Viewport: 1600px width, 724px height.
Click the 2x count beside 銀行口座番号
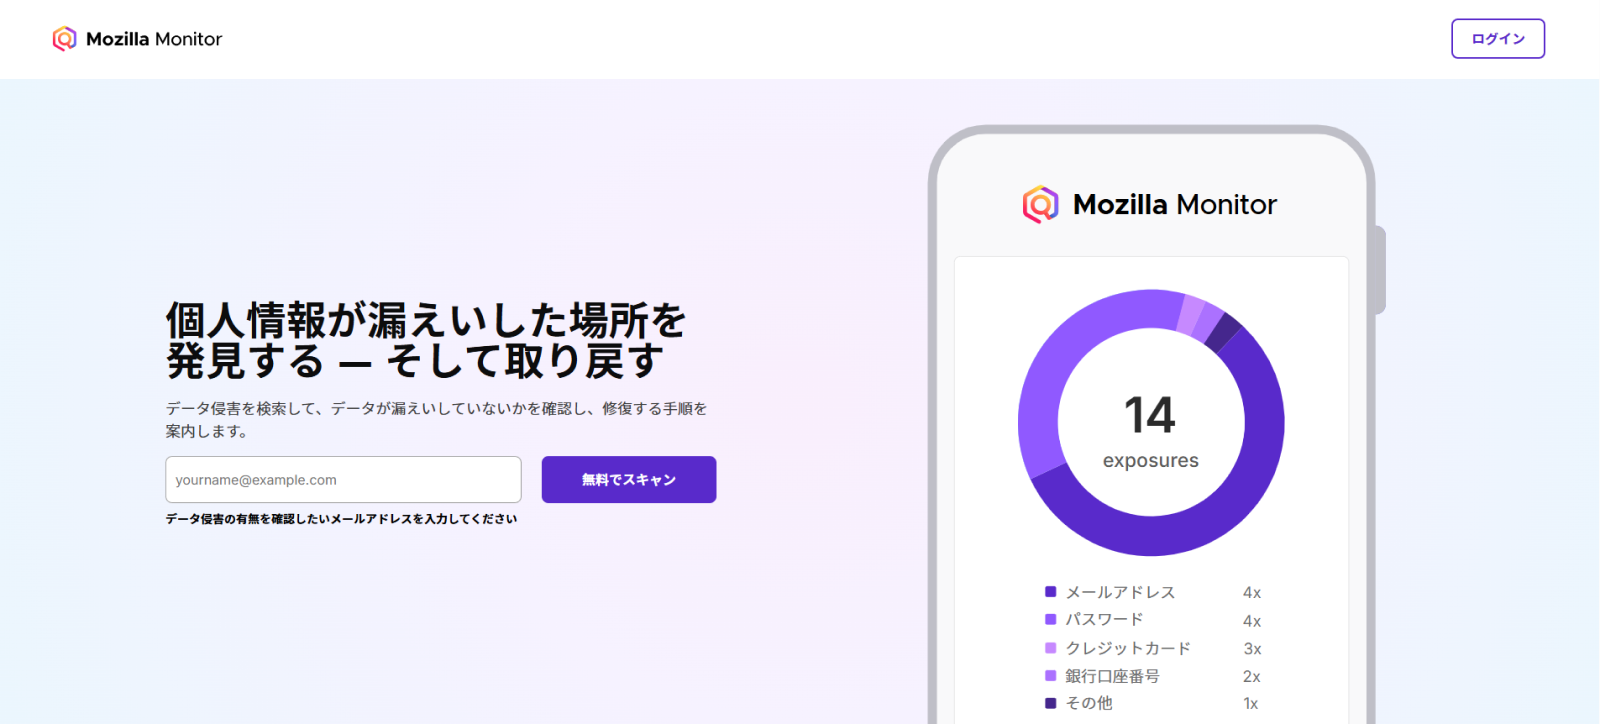pyautogui.click(x=1252, y=677)
